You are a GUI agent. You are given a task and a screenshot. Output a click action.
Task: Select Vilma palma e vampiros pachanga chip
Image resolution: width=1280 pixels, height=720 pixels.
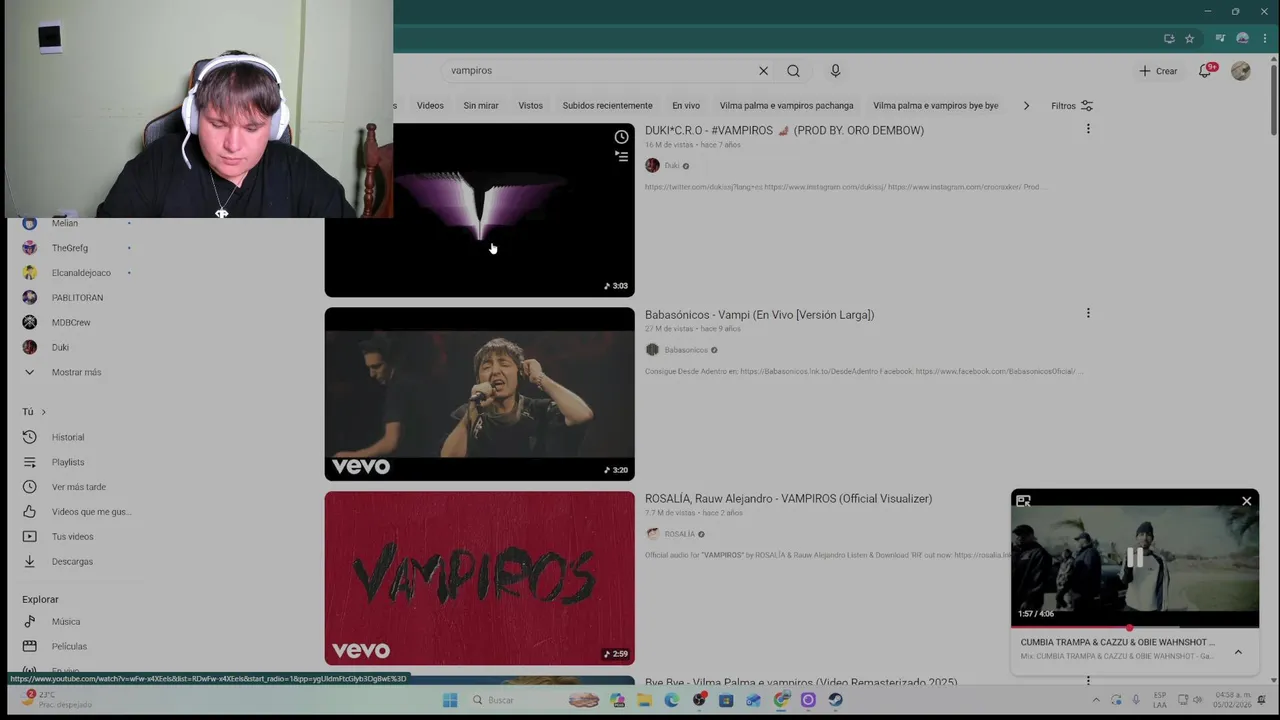click(x=787, y=106)
